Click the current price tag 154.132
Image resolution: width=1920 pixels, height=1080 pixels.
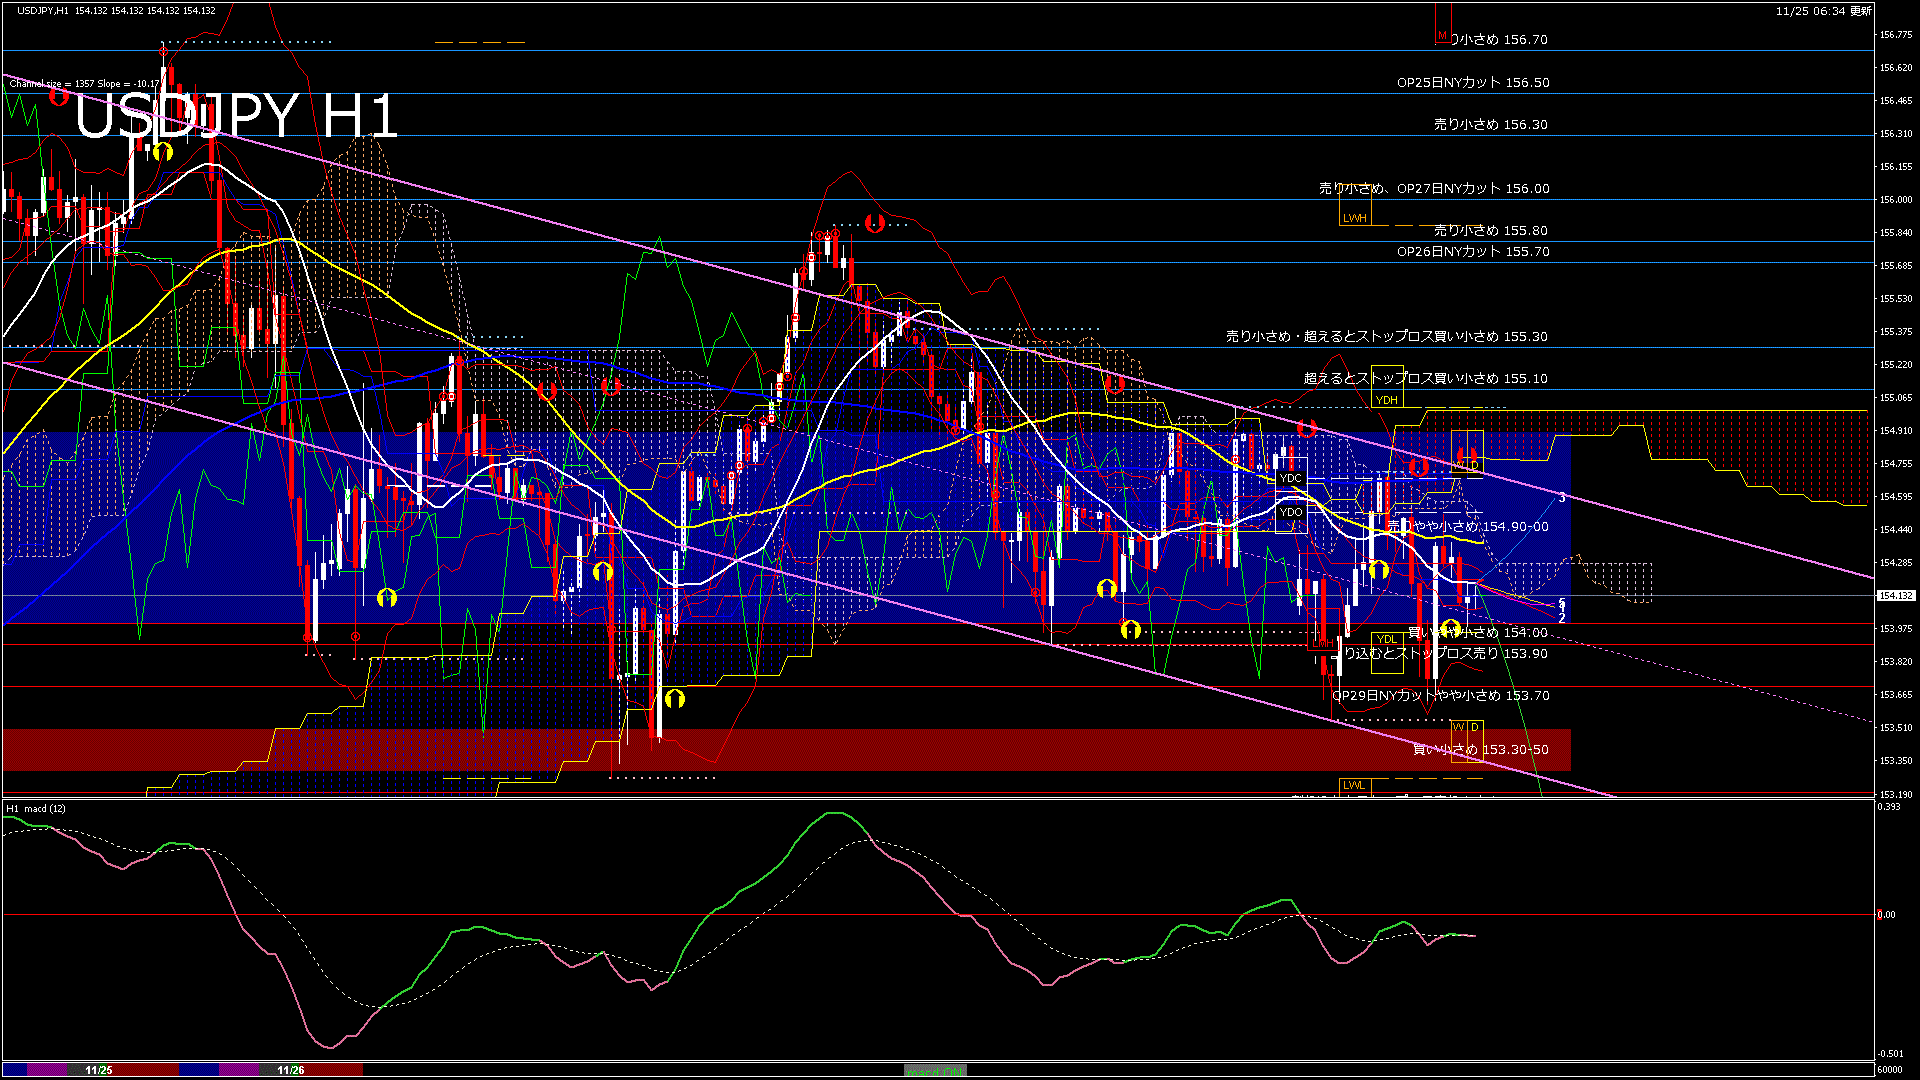[x=1895, y=596]
